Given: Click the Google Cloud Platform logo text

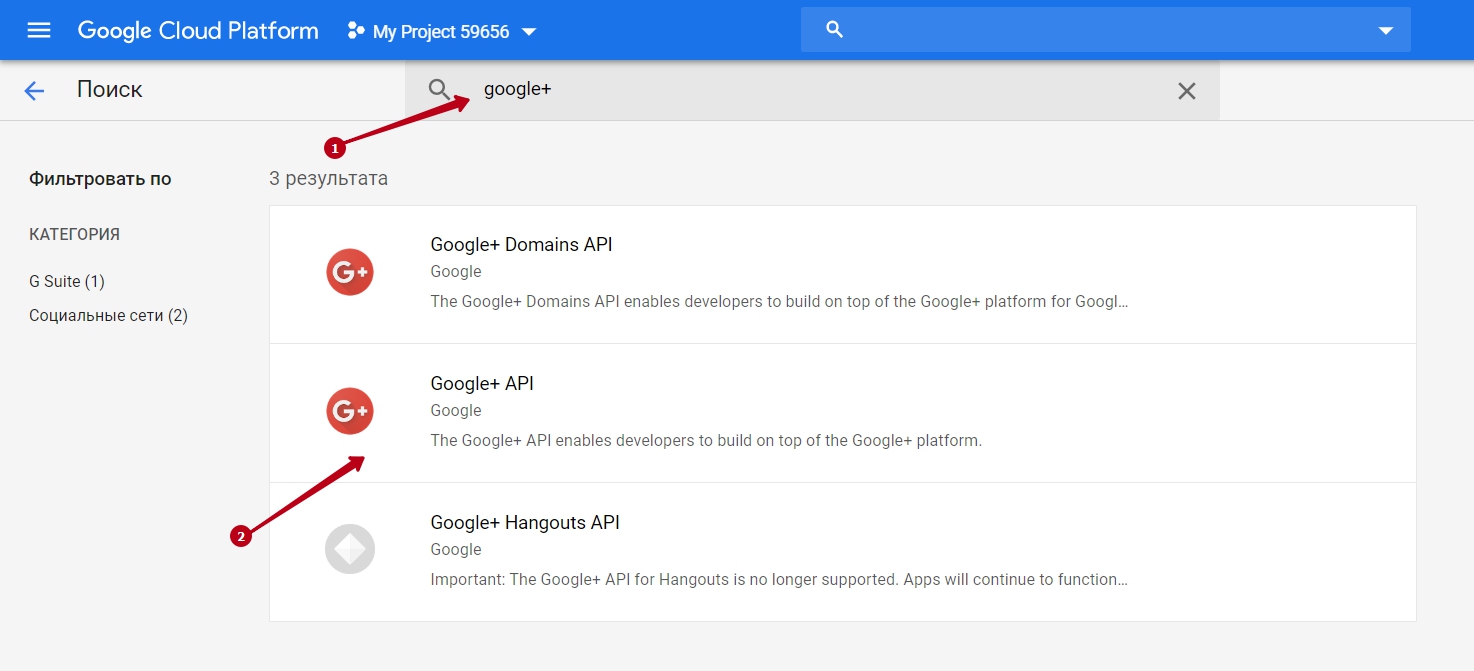Looking at the screenshot, I should click(198, 31).
